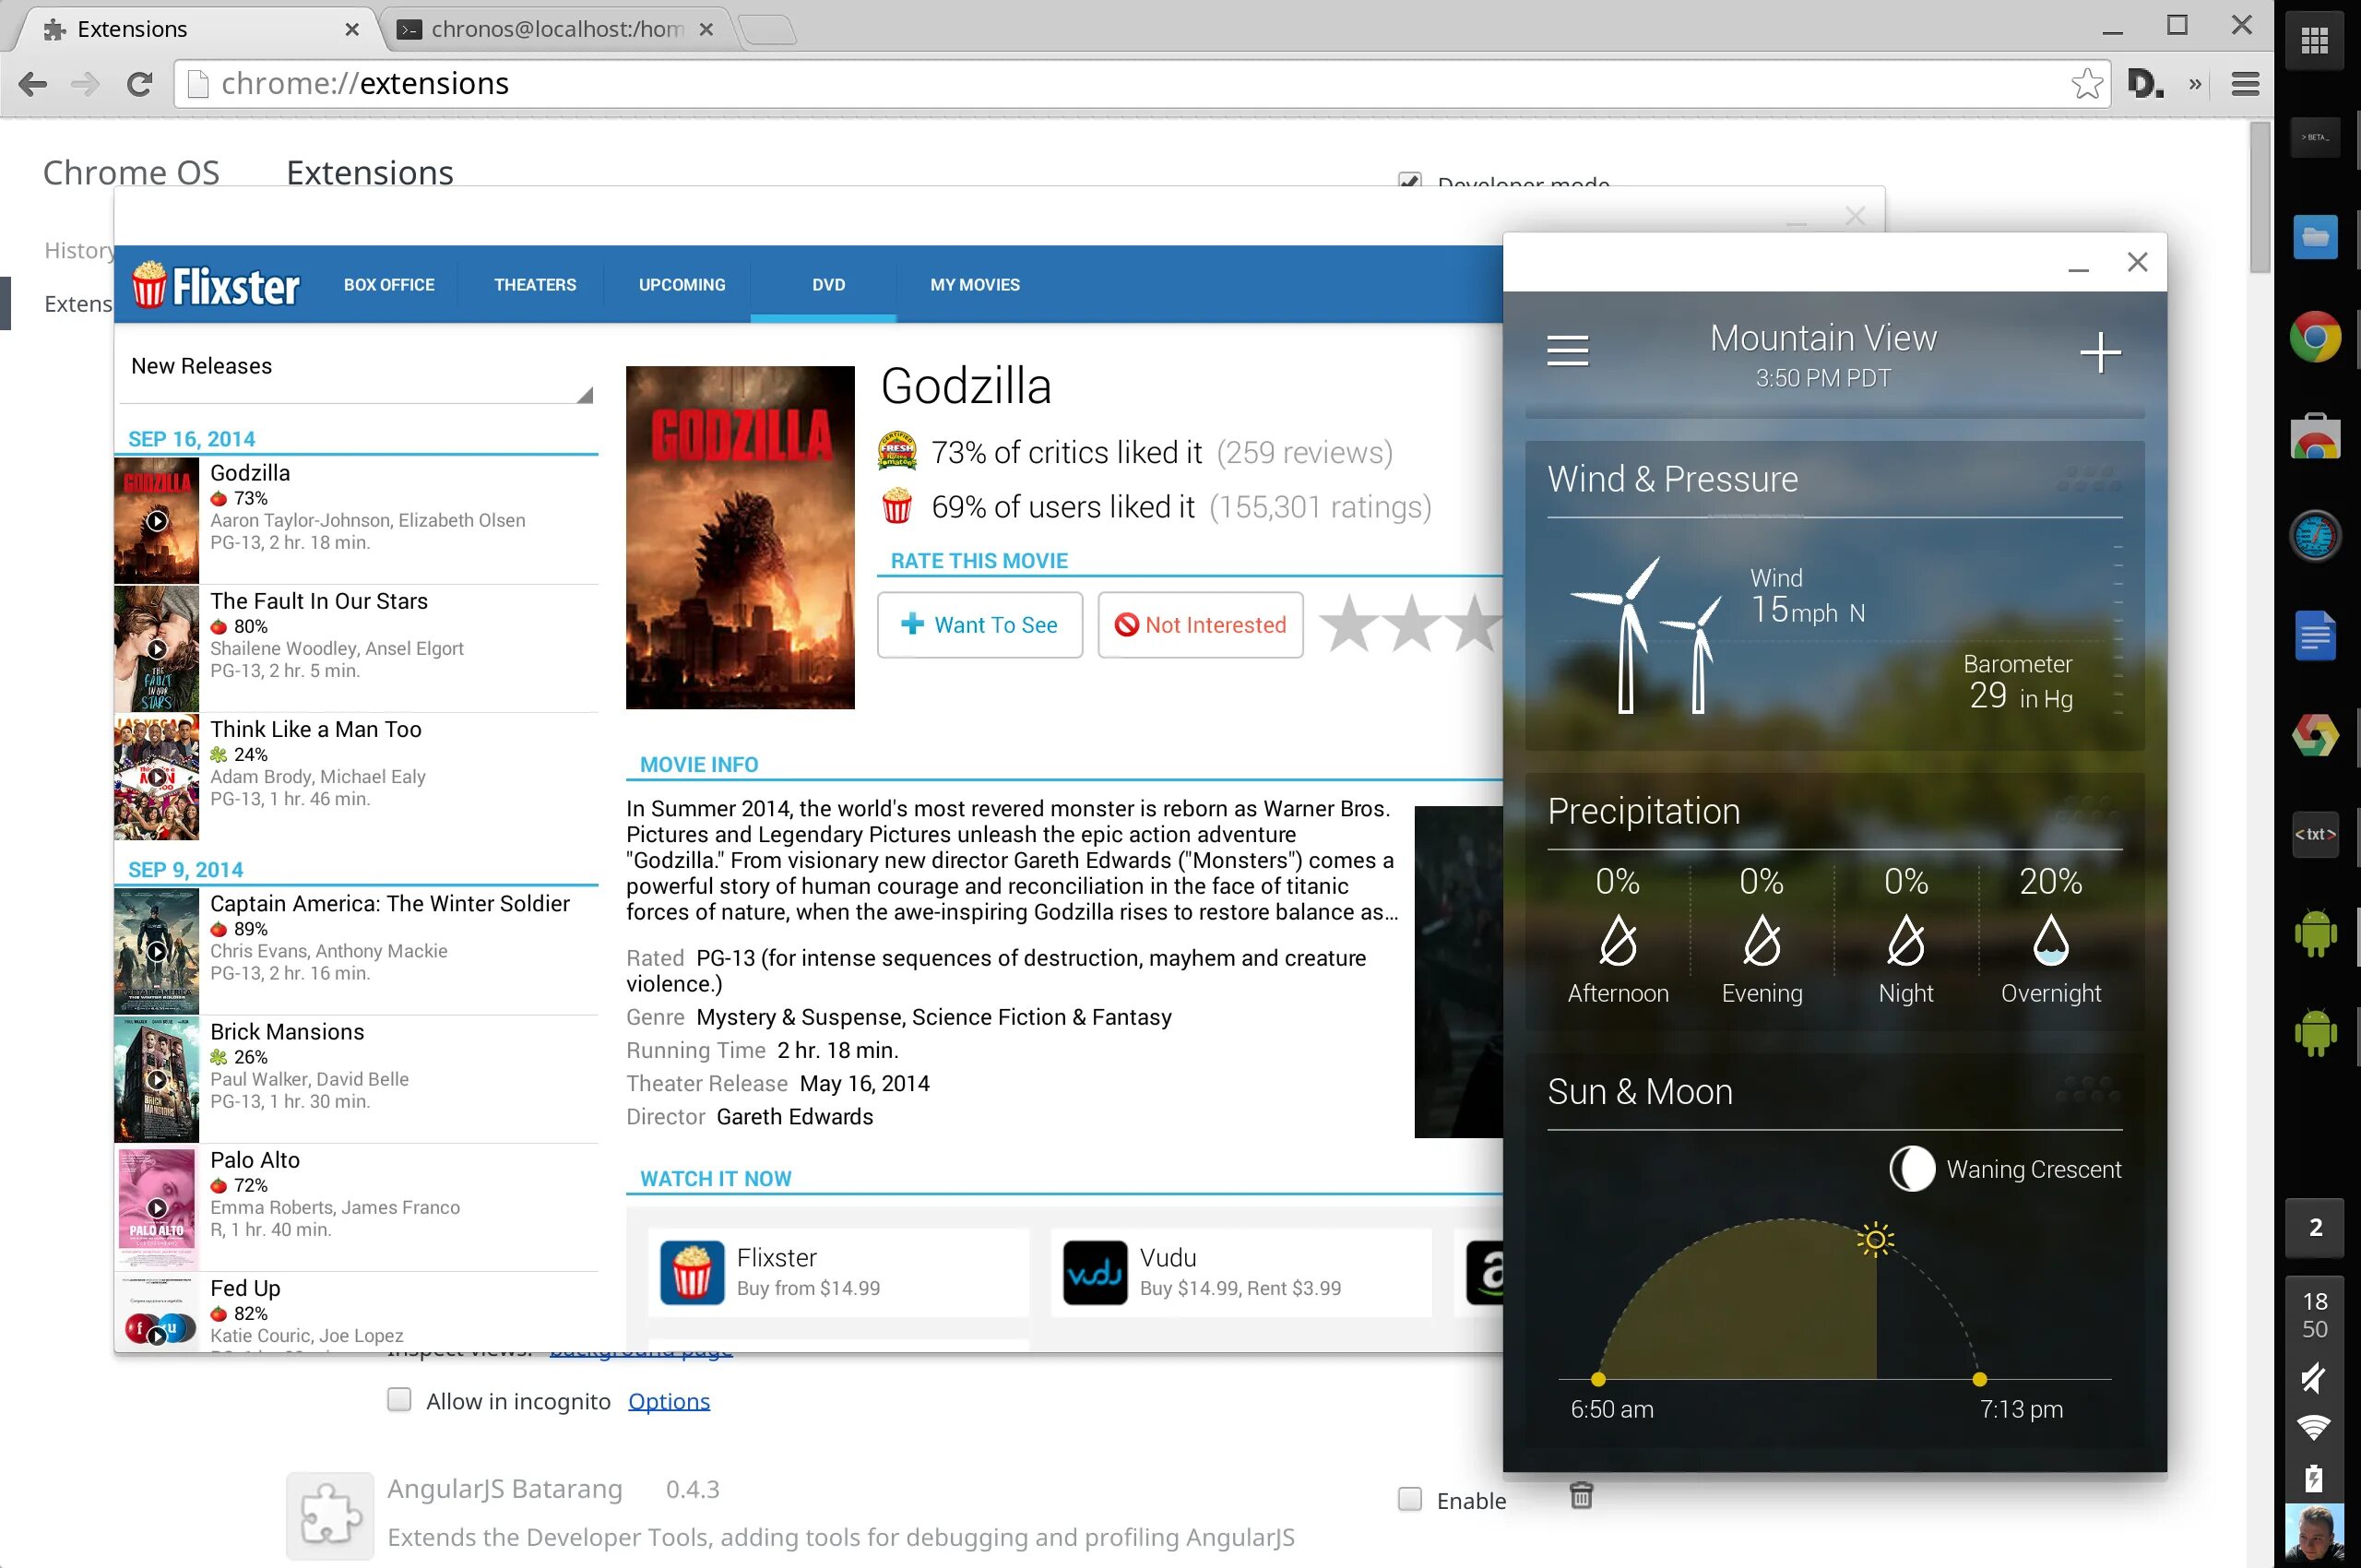Viewport: 2361px width, 1568px height.
Task: Open the shelf clock showing 18 50
Action: pyautogui.click(x=2315, y=1315)
